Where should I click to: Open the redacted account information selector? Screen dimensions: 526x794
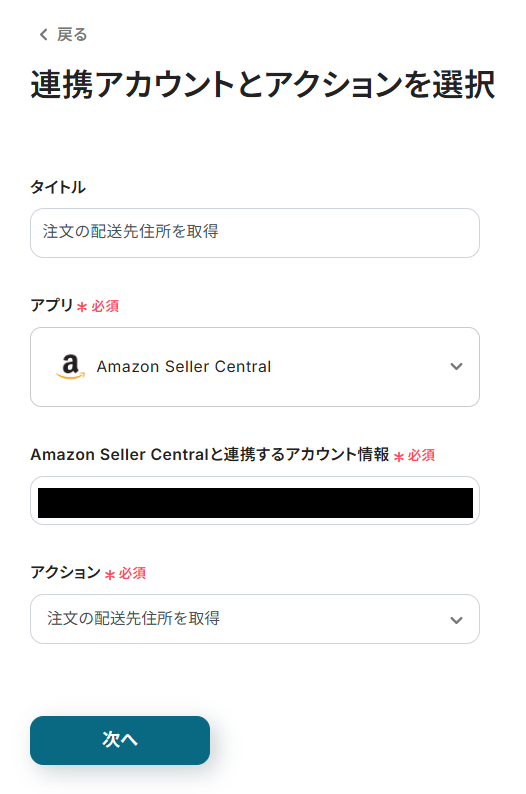(x=255, y=500)
